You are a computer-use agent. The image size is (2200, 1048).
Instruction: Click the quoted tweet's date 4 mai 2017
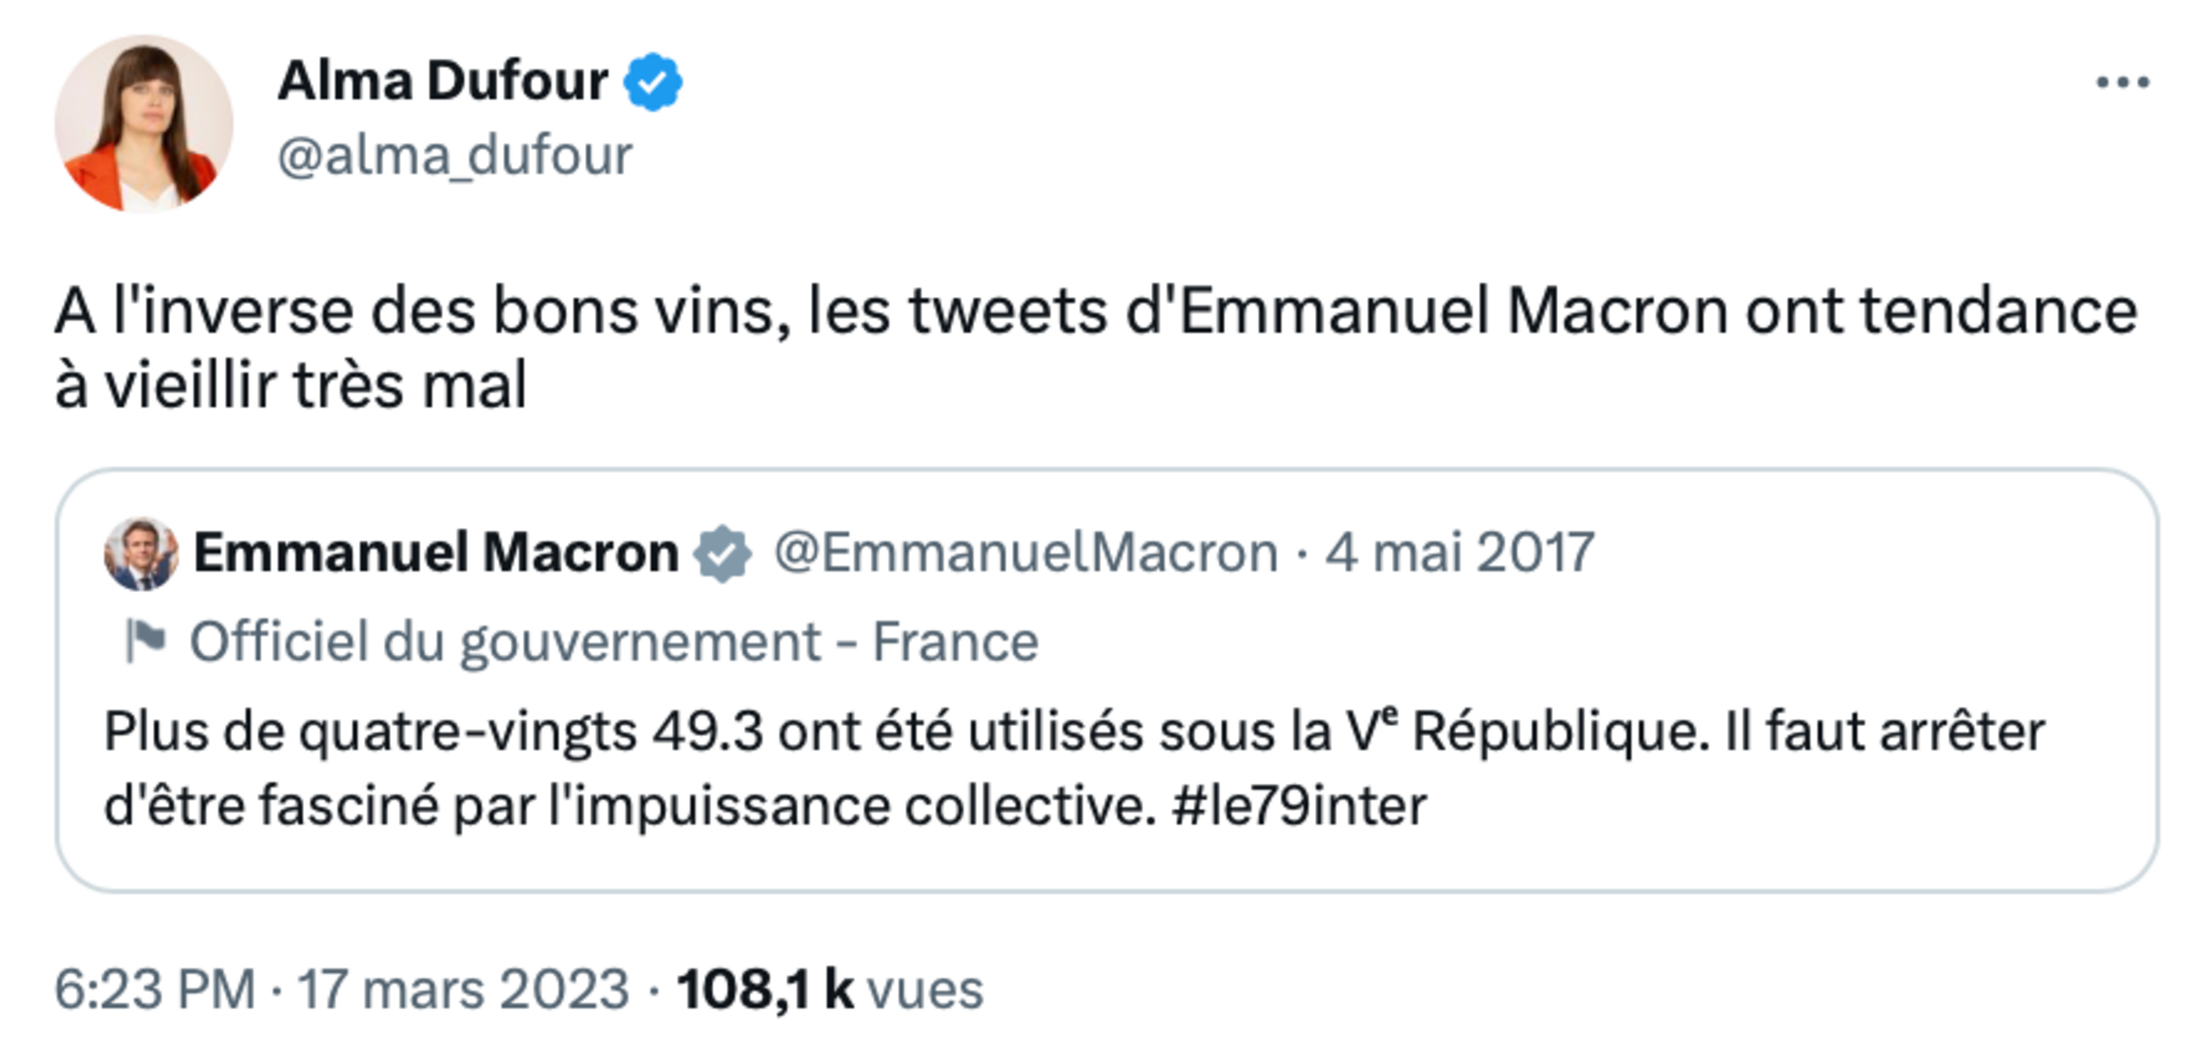click(1459, 553)
